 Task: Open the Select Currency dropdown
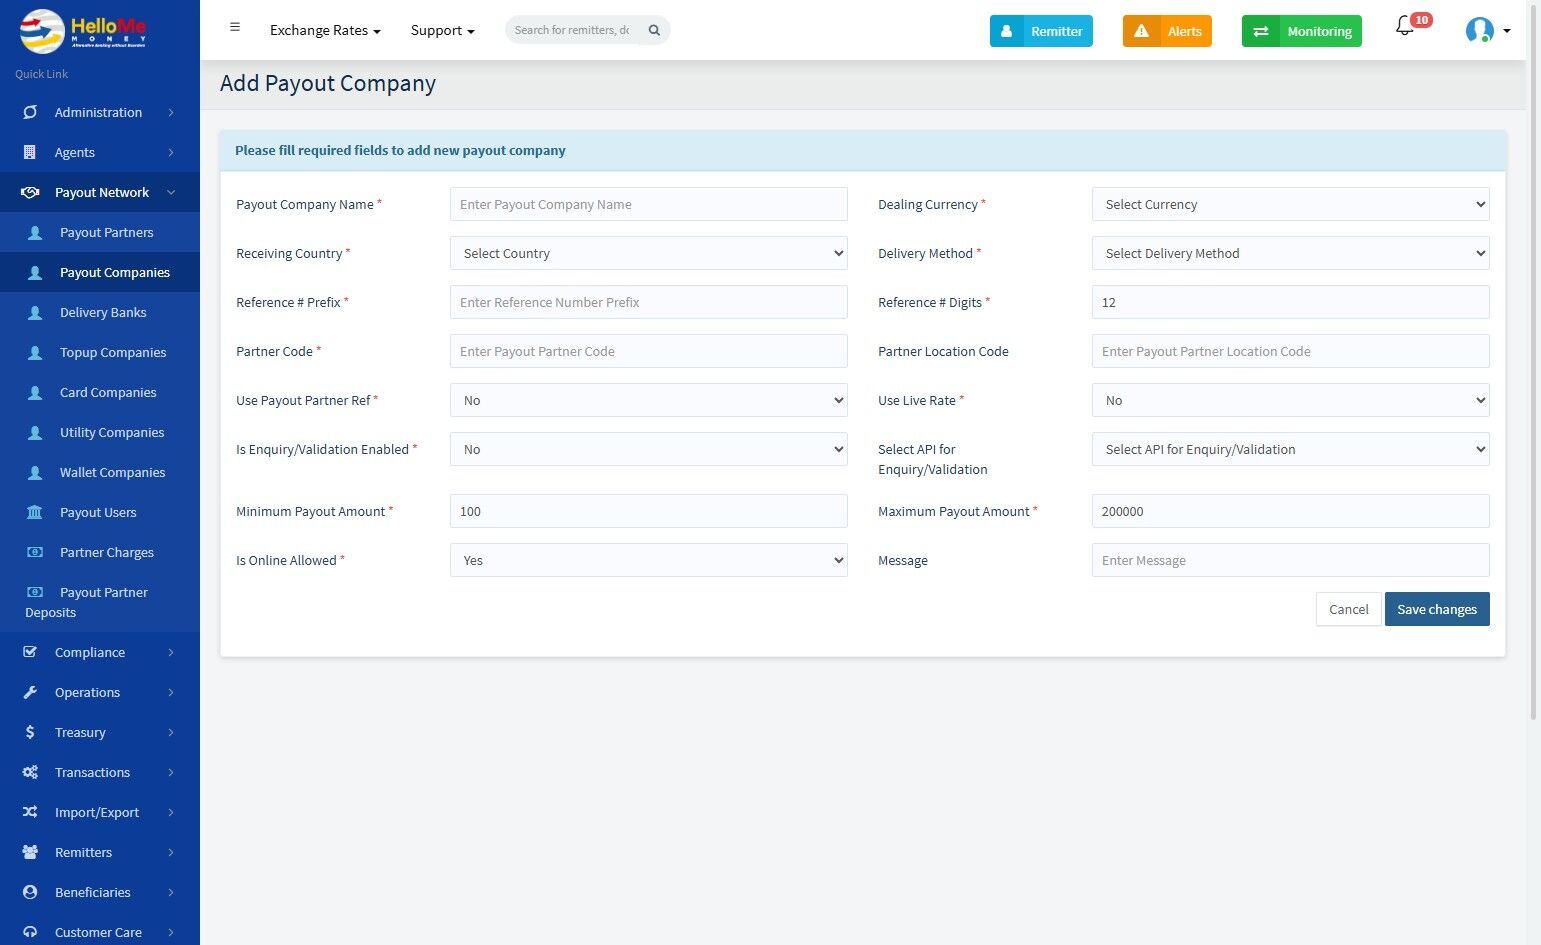(x=1290, y=204)
